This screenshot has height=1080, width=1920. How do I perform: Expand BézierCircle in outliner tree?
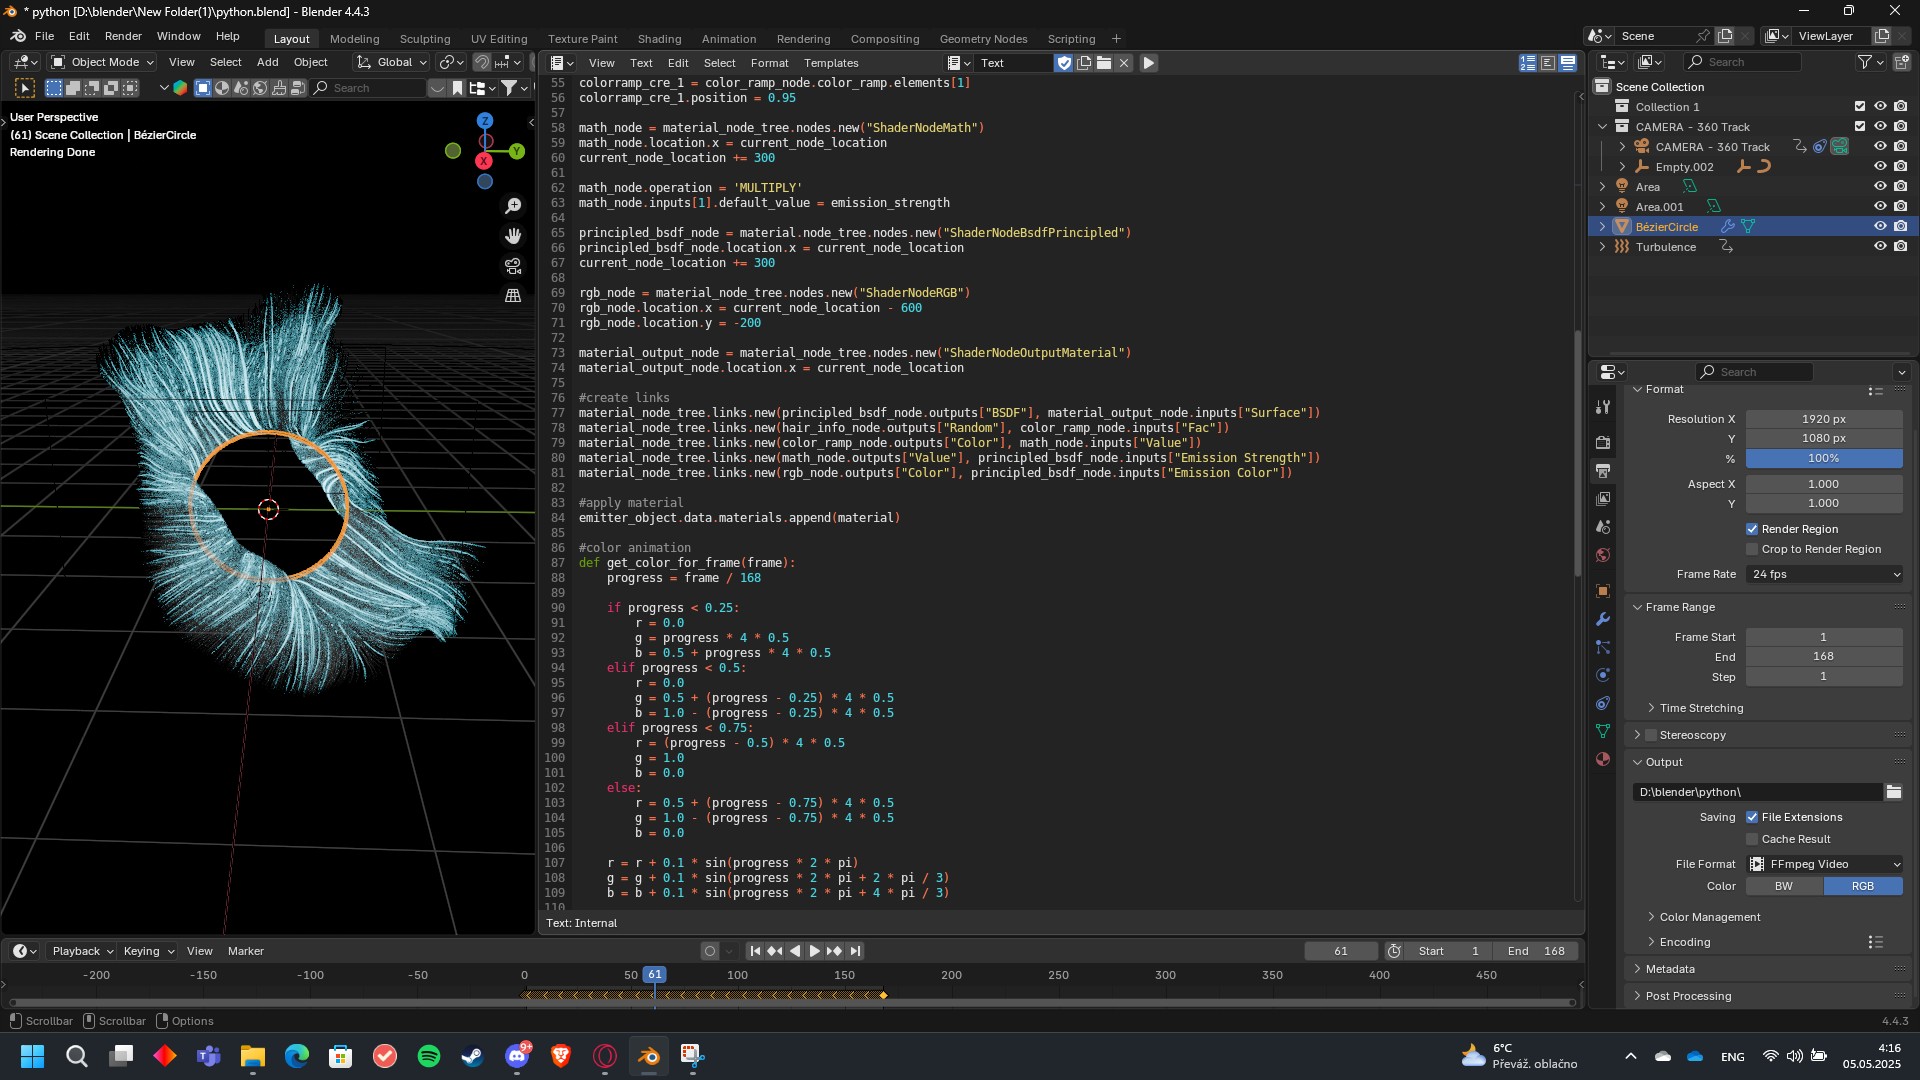pyautogui.click(x=1603, y=227)
